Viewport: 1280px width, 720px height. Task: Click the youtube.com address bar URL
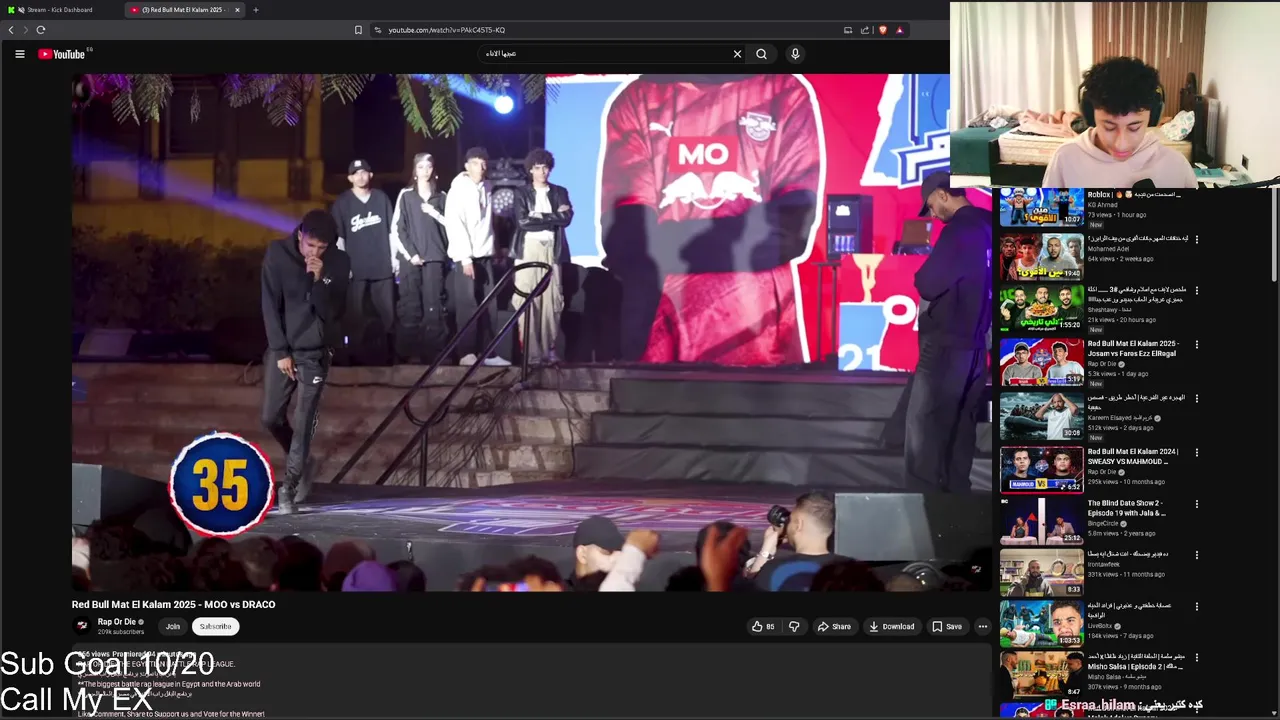(x=447, y=30)
